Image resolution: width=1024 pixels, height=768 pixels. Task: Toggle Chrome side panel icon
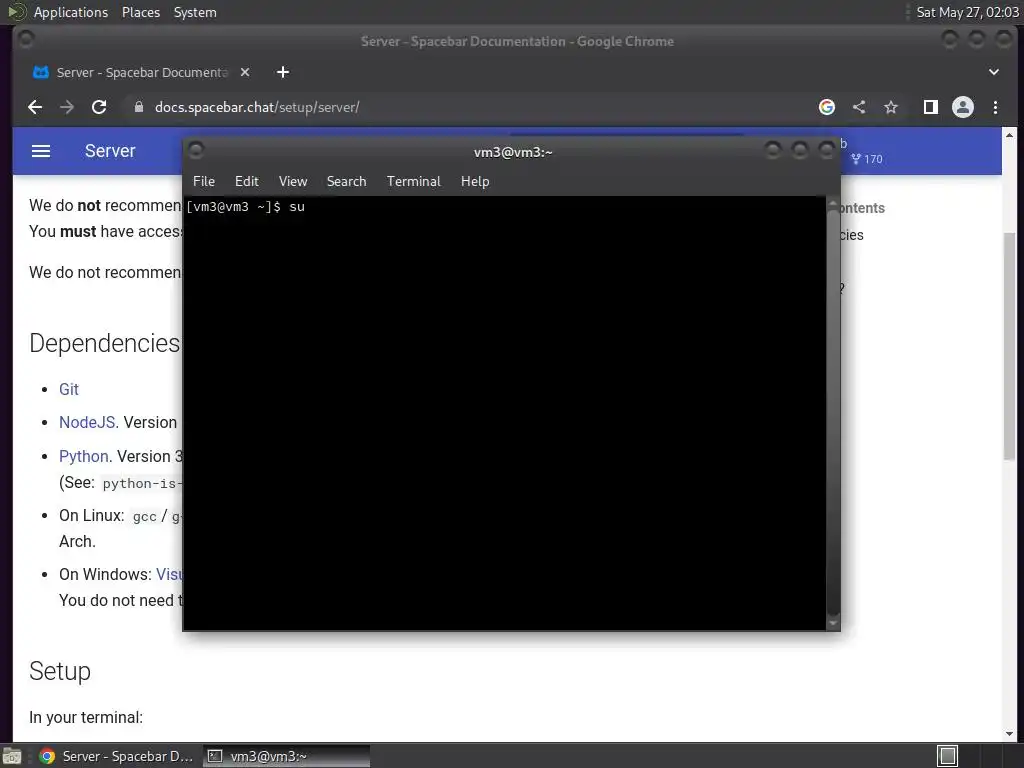pos(931,107)
